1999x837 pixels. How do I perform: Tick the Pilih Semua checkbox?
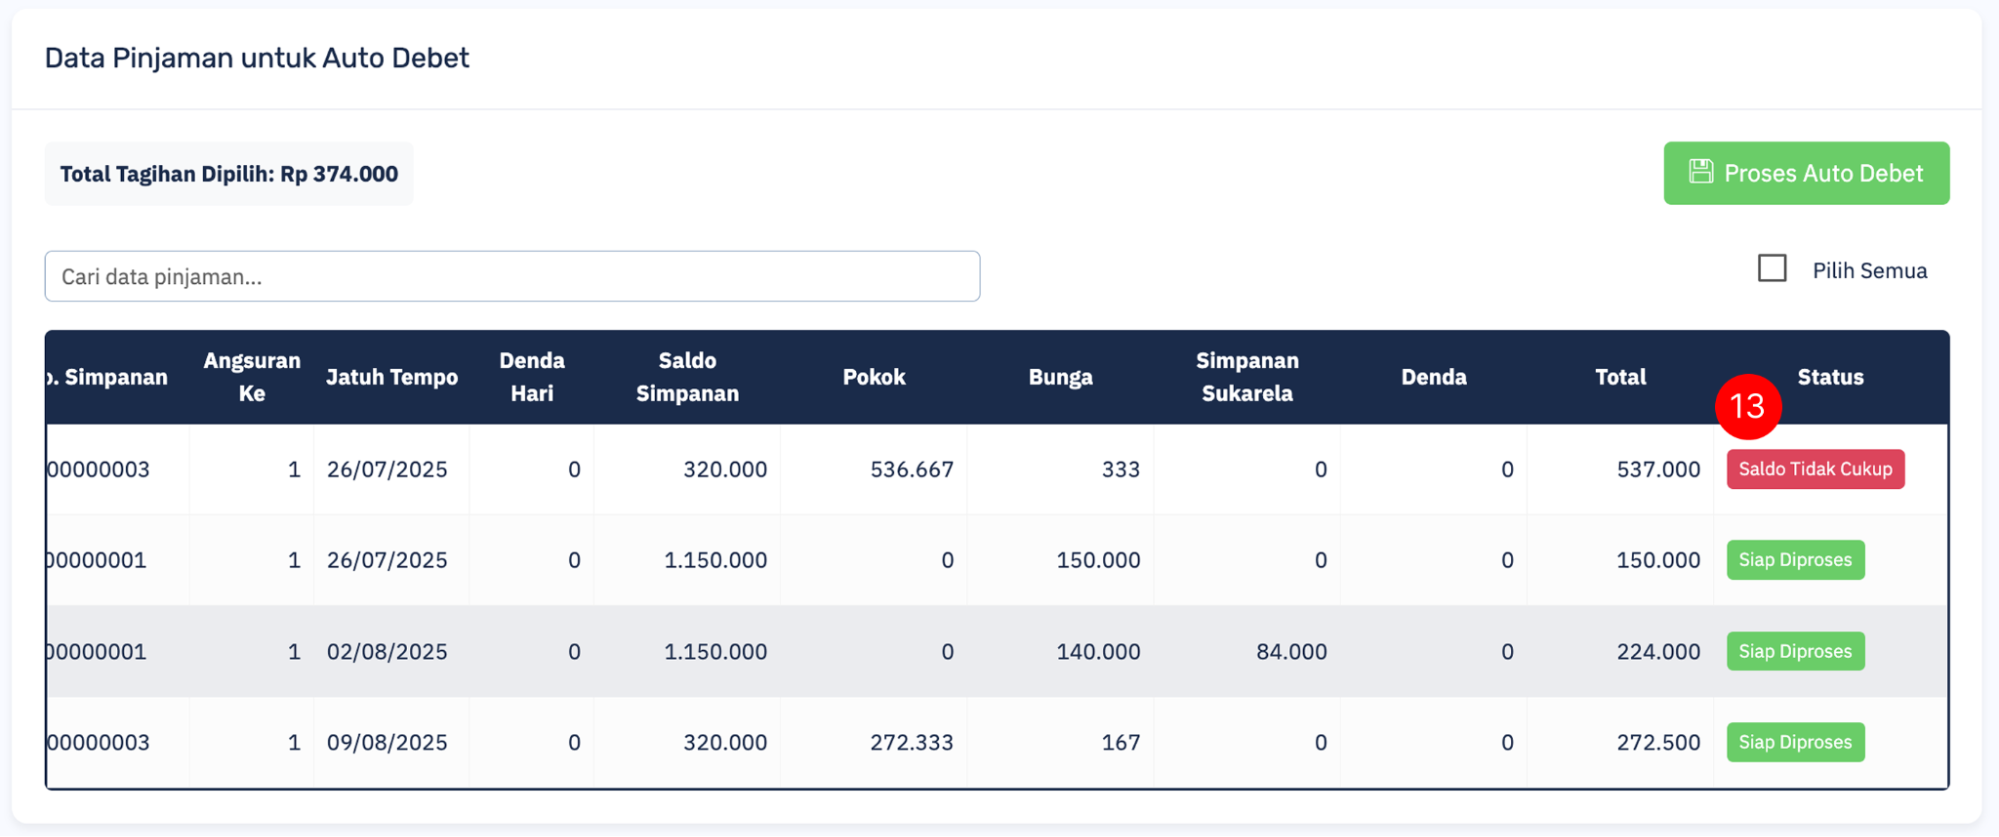[1772, 269]
